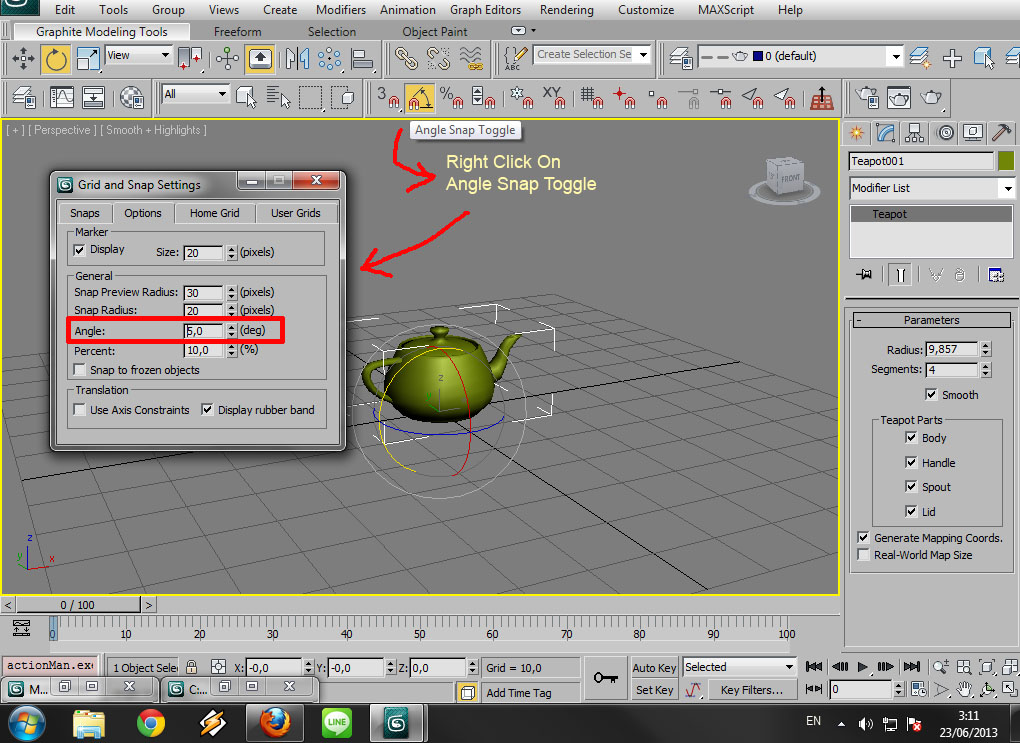Enable Snap to frozen objects

coord(78,370)
